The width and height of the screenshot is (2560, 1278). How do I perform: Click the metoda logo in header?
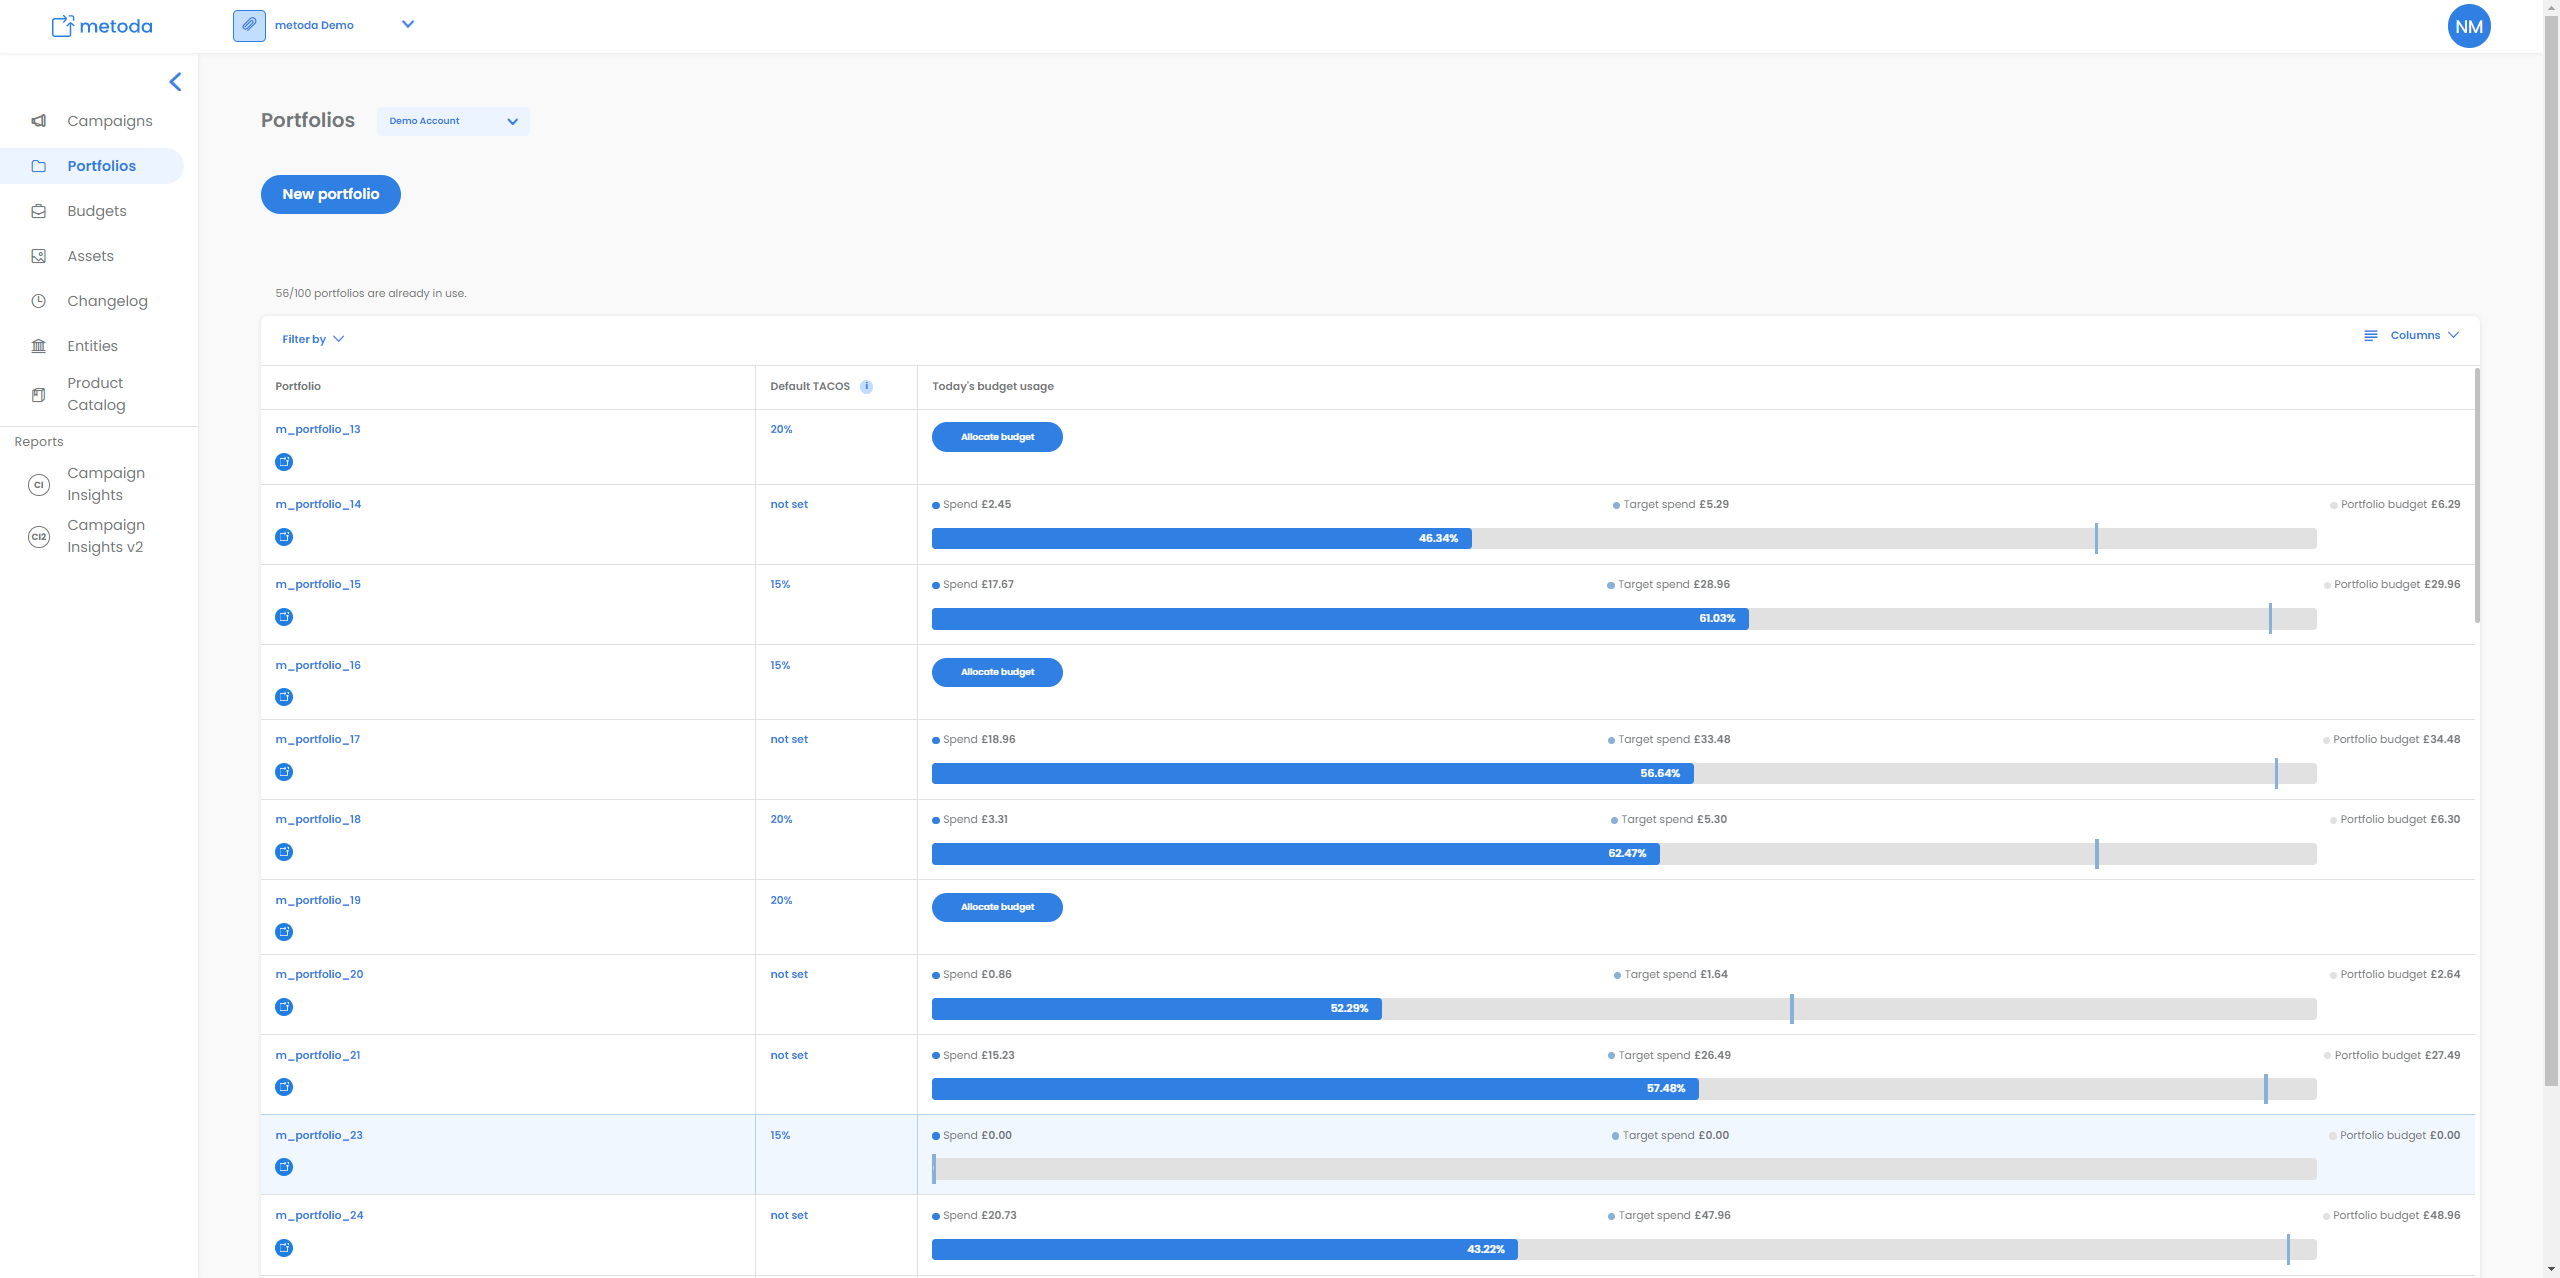click(102, 26)
